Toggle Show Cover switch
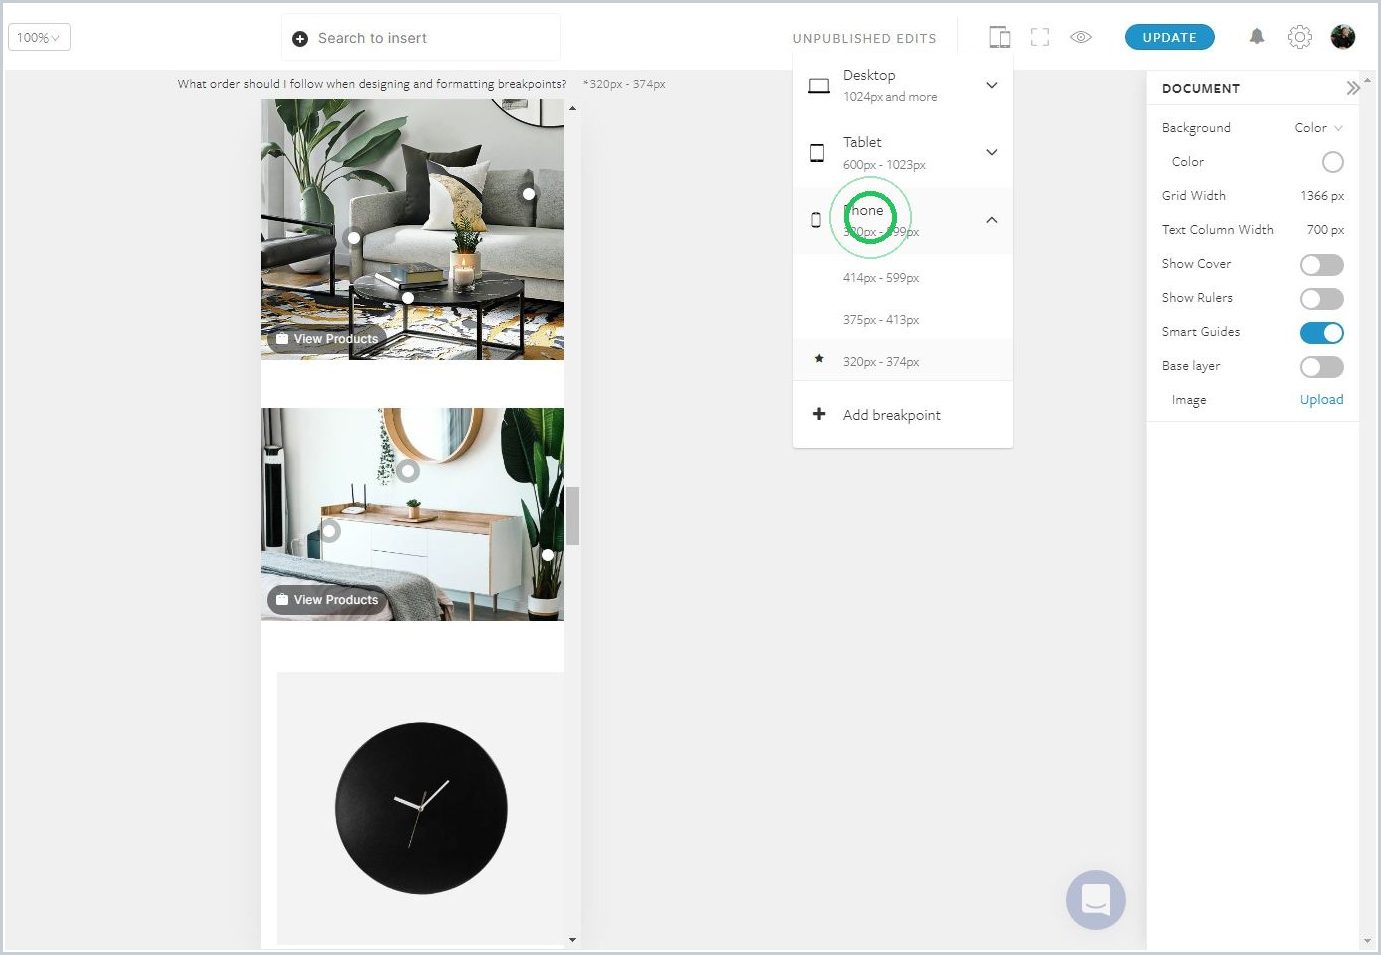This screenshot has height=955, width=1381. point(1322,265)
